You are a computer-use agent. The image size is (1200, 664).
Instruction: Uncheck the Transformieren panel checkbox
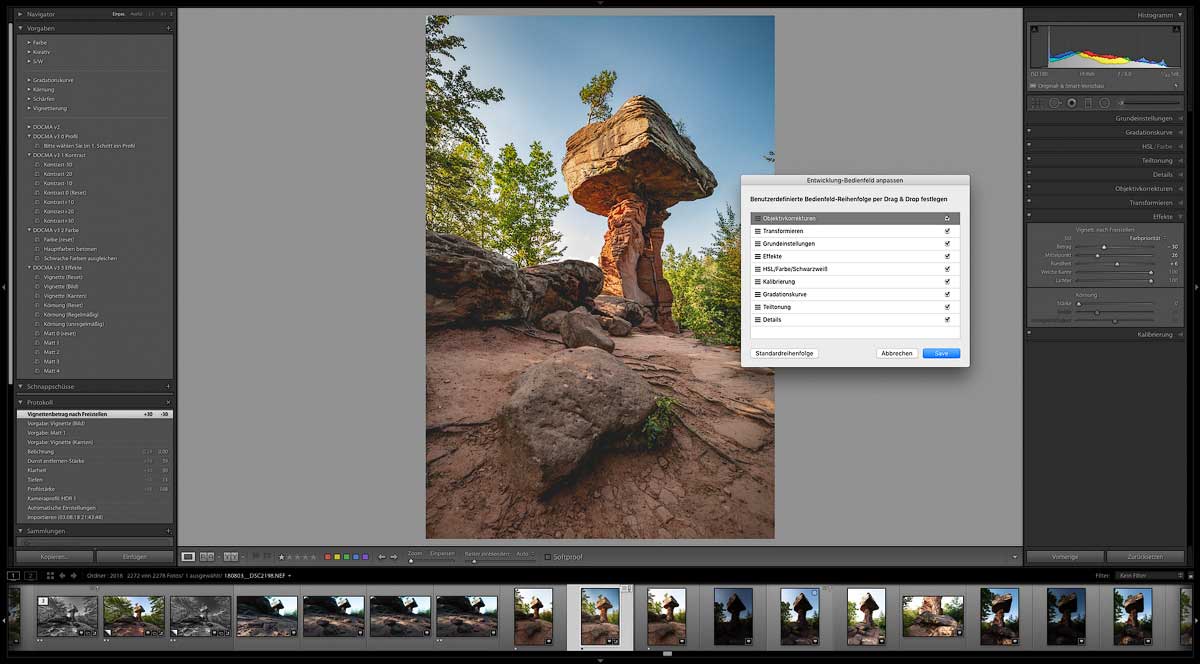point(947,231)
